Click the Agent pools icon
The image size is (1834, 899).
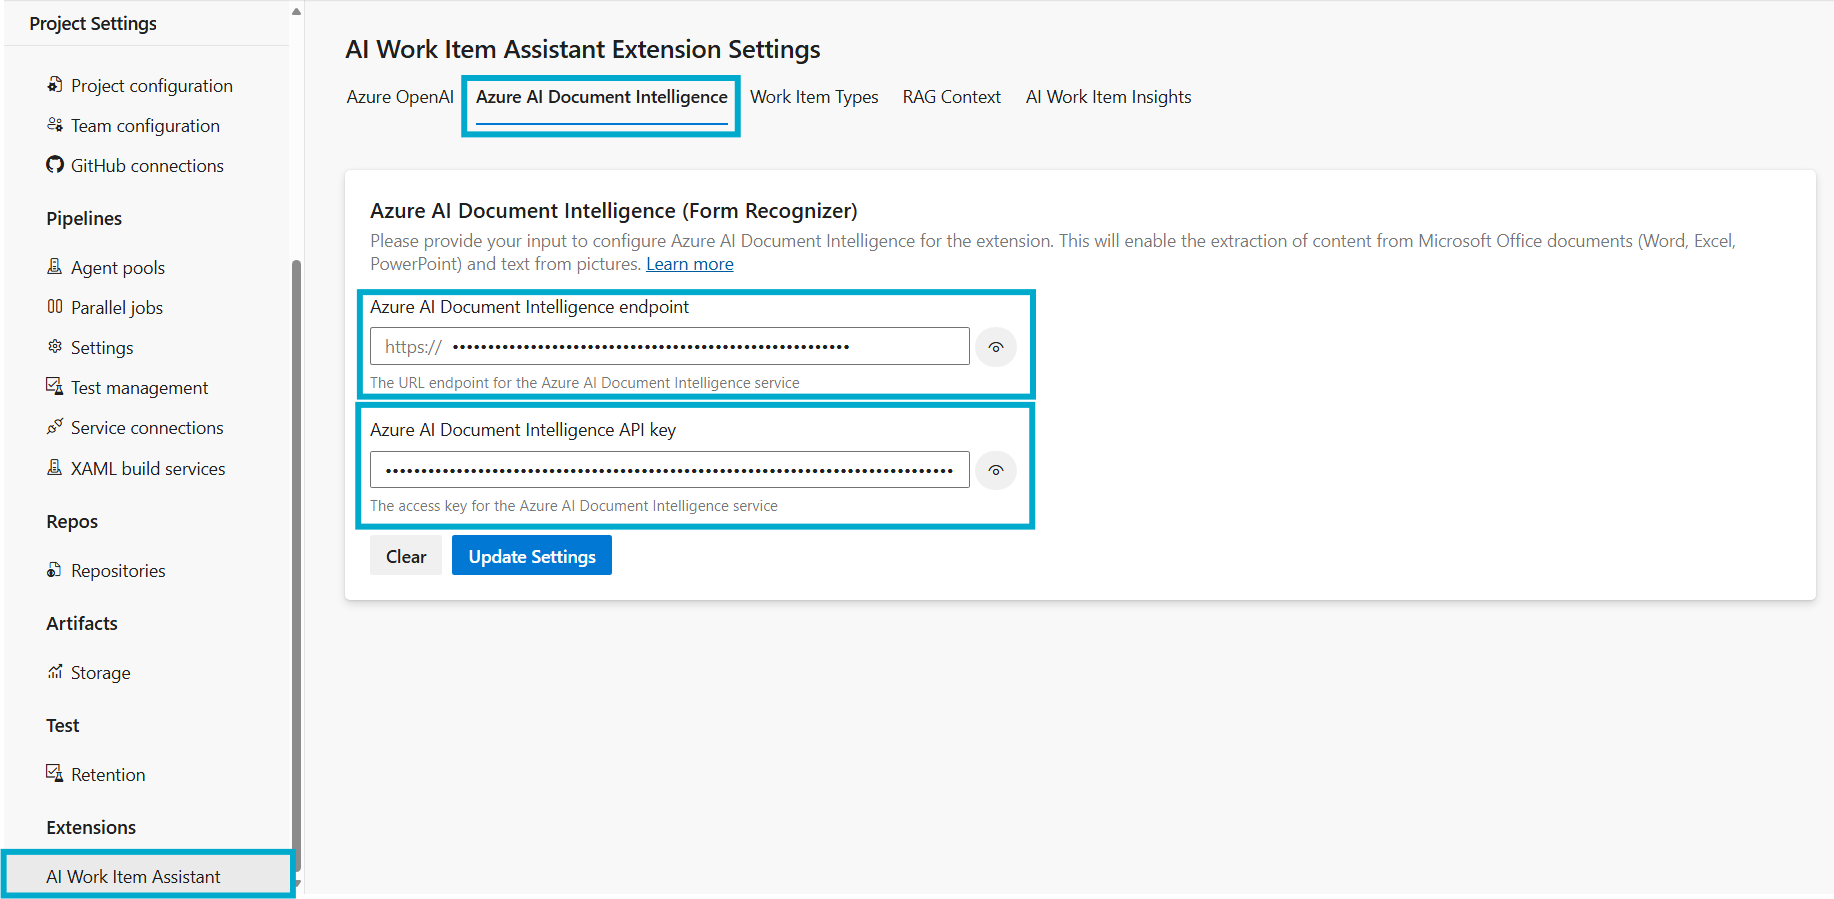tap(55, 267)
